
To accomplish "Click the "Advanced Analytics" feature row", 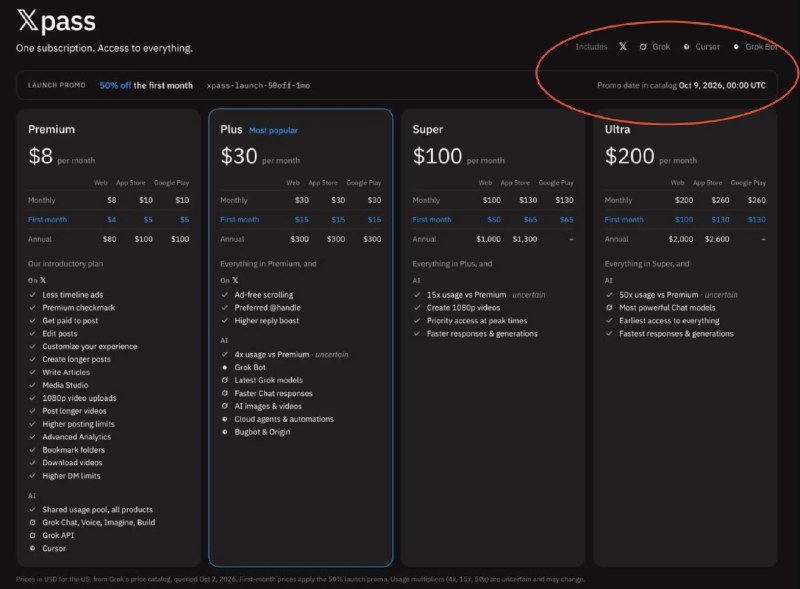I will (x=70, y=437).
